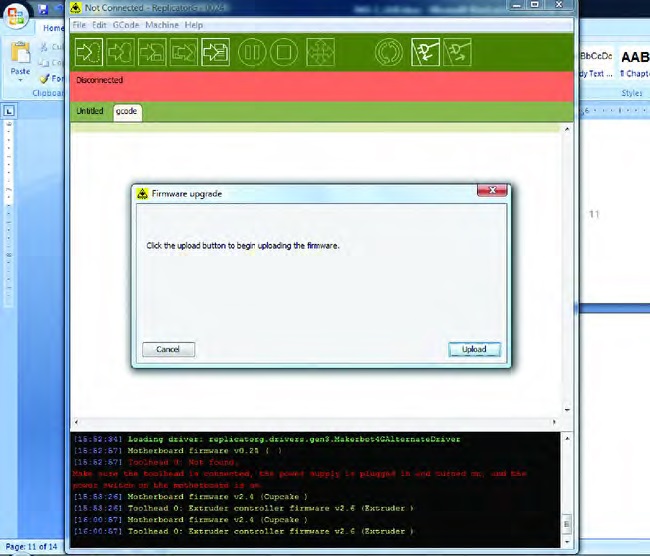
Task: Switch to the Untitled tab
Action: (90, 111)
